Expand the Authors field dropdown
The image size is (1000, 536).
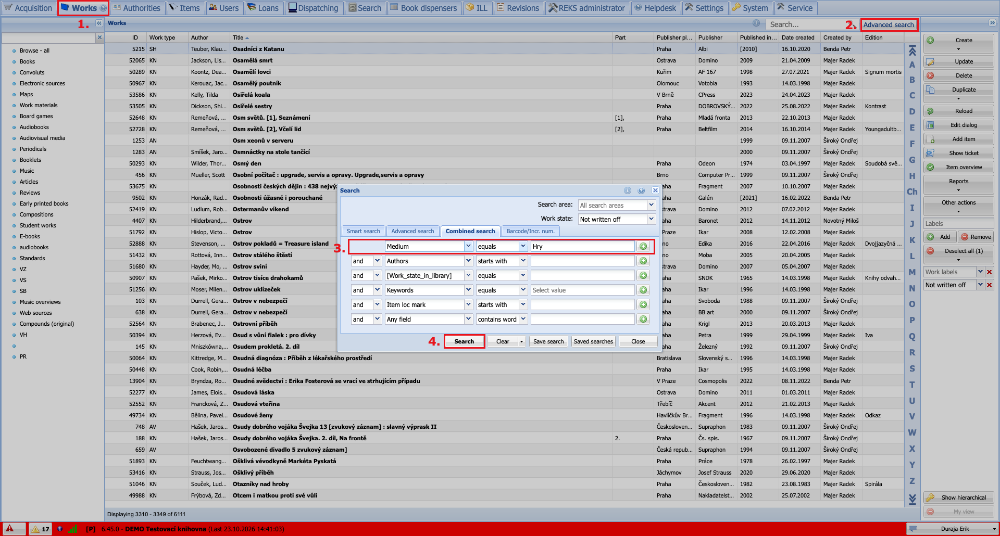tap(468, 261)
